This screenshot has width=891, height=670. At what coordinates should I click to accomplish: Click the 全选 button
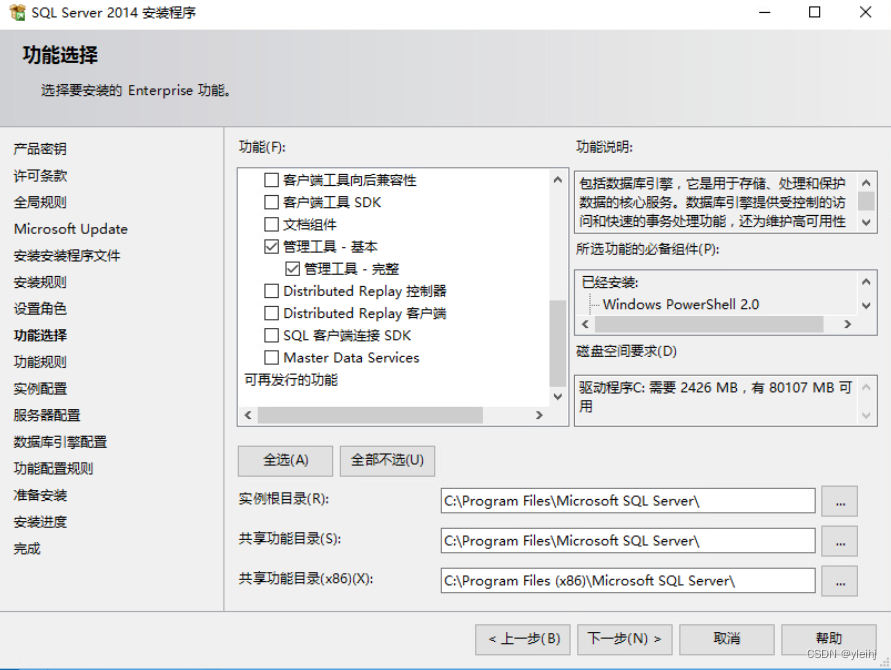284,461
